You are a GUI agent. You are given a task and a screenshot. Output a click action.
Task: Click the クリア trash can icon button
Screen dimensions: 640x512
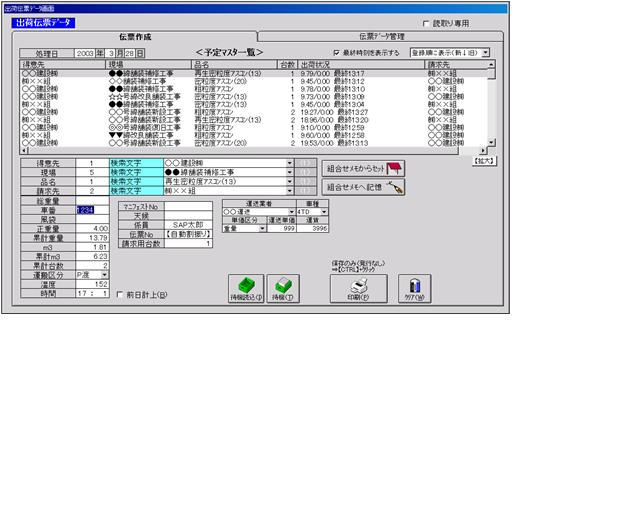pyautogui.click(x=417, y=289)
